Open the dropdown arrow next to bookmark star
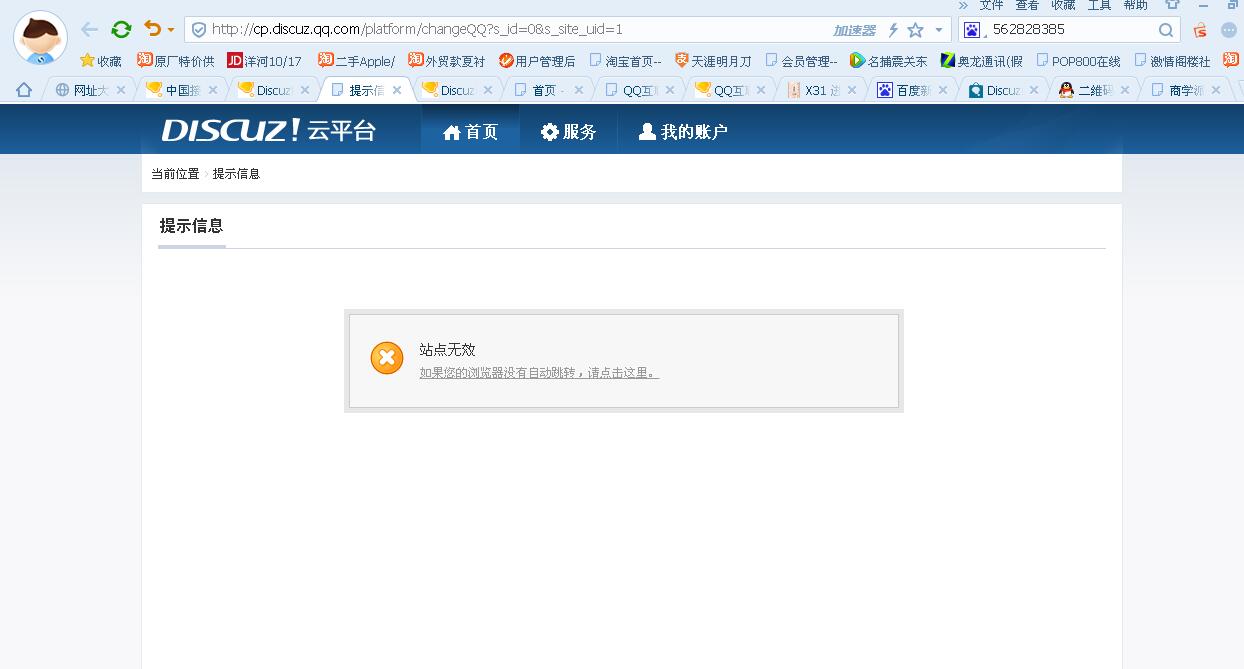Viewport: 1244px width, 669px height. [x=939, y=30]
